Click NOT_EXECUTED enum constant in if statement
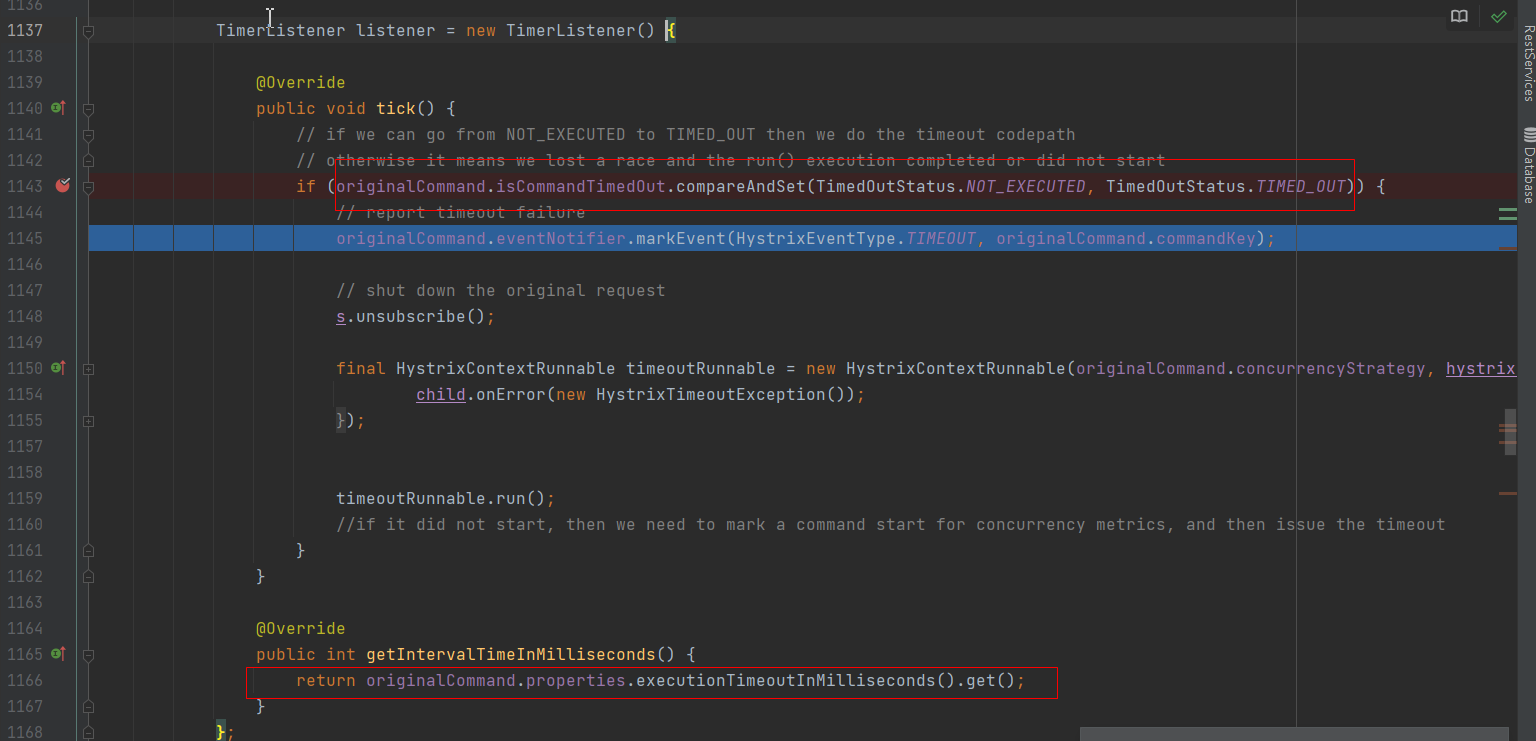 1025,186
